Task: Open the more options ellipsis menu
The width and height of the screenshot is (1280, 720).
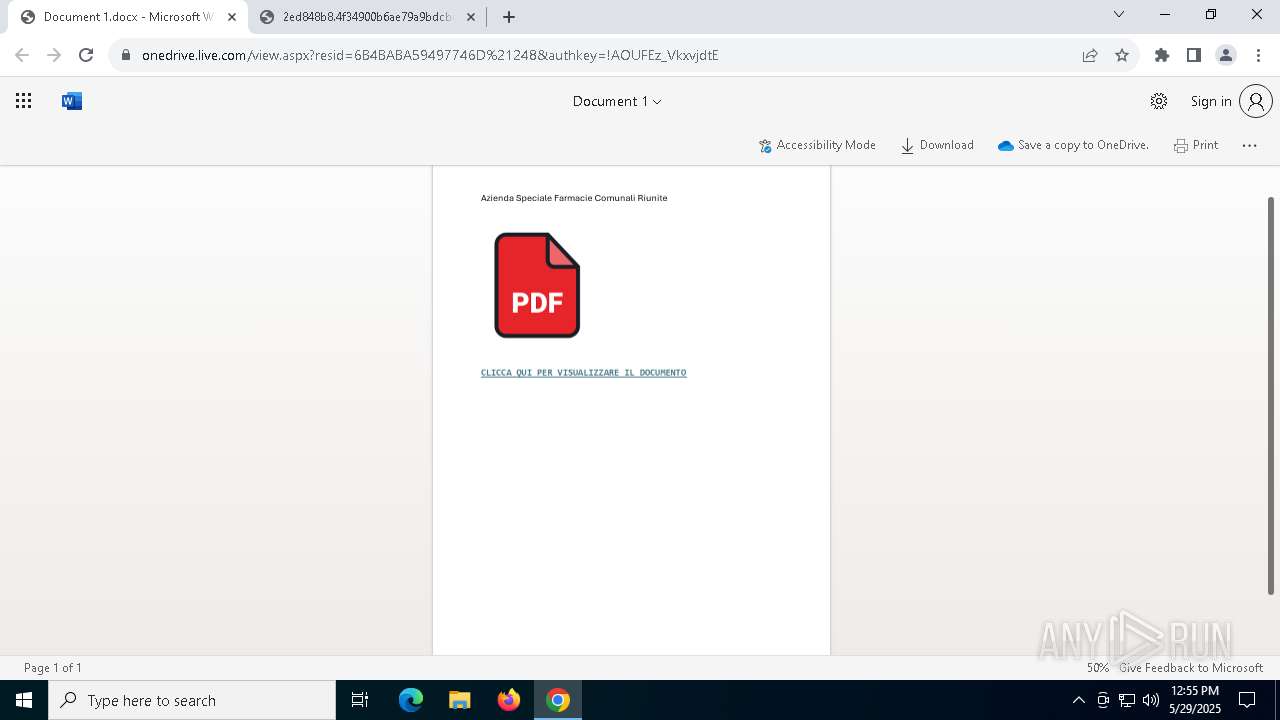Action: pos(1249,145)
